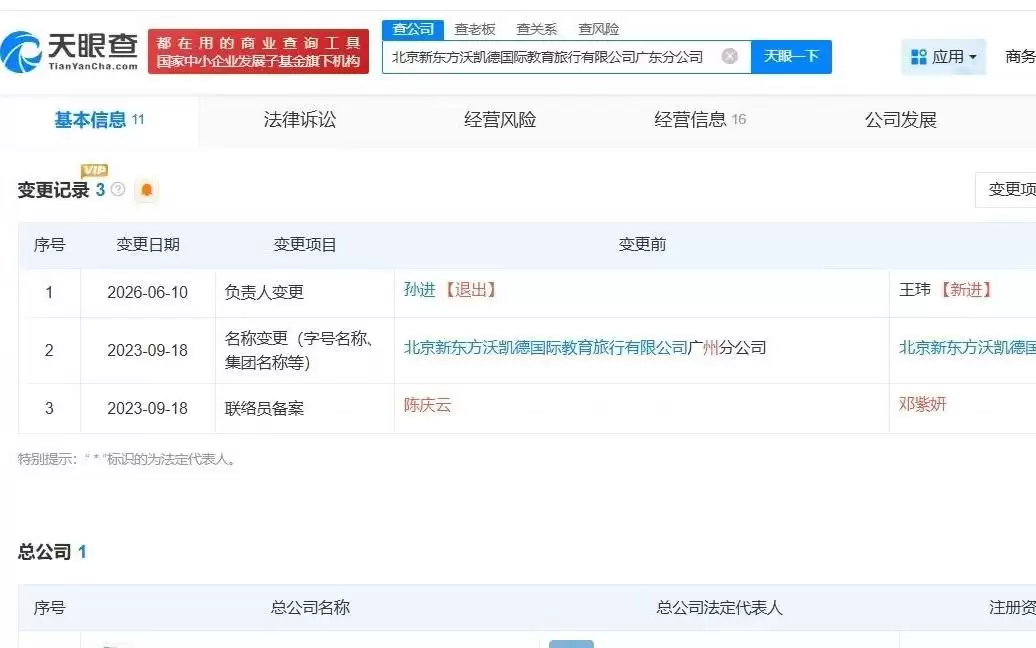Open 广州分公司 former name link
Image resolution: width=1036 pixels, height=648 pixels.
[585, 347]
